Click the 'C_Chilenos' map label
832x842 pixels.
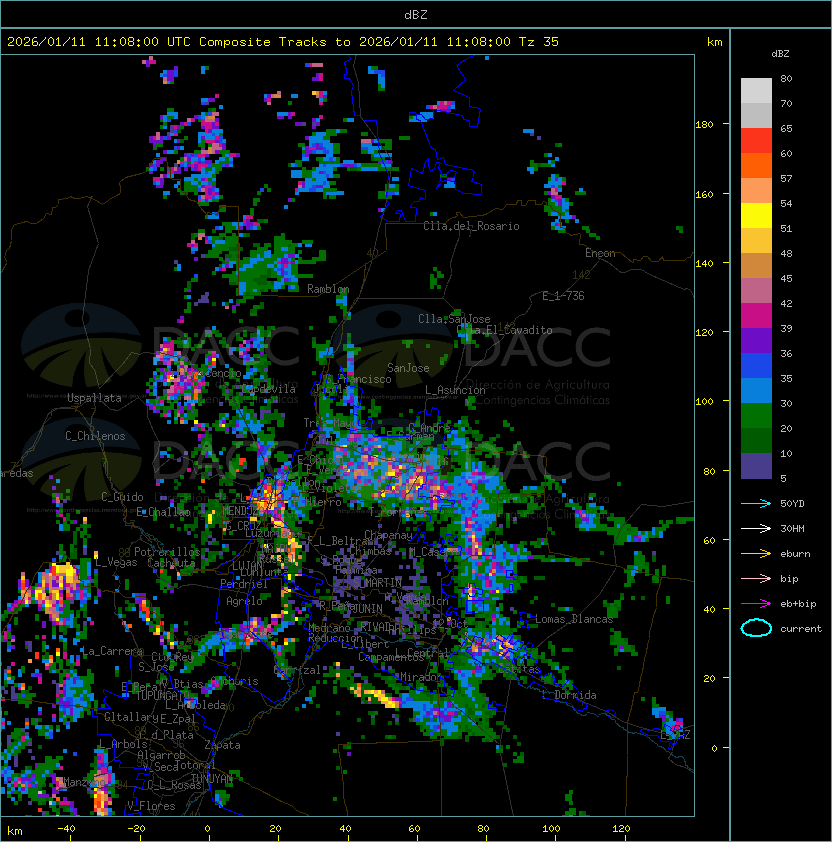click(x=95, y=436)
